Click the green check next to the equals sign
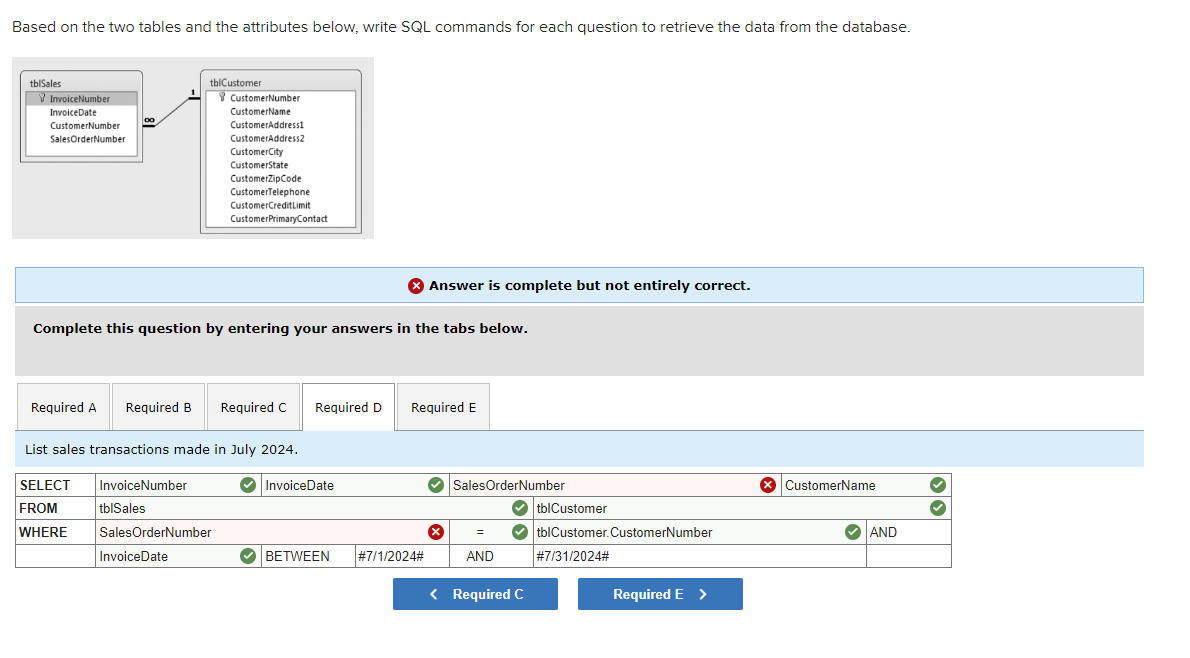The image size is (1190, 658). (520, 532)
